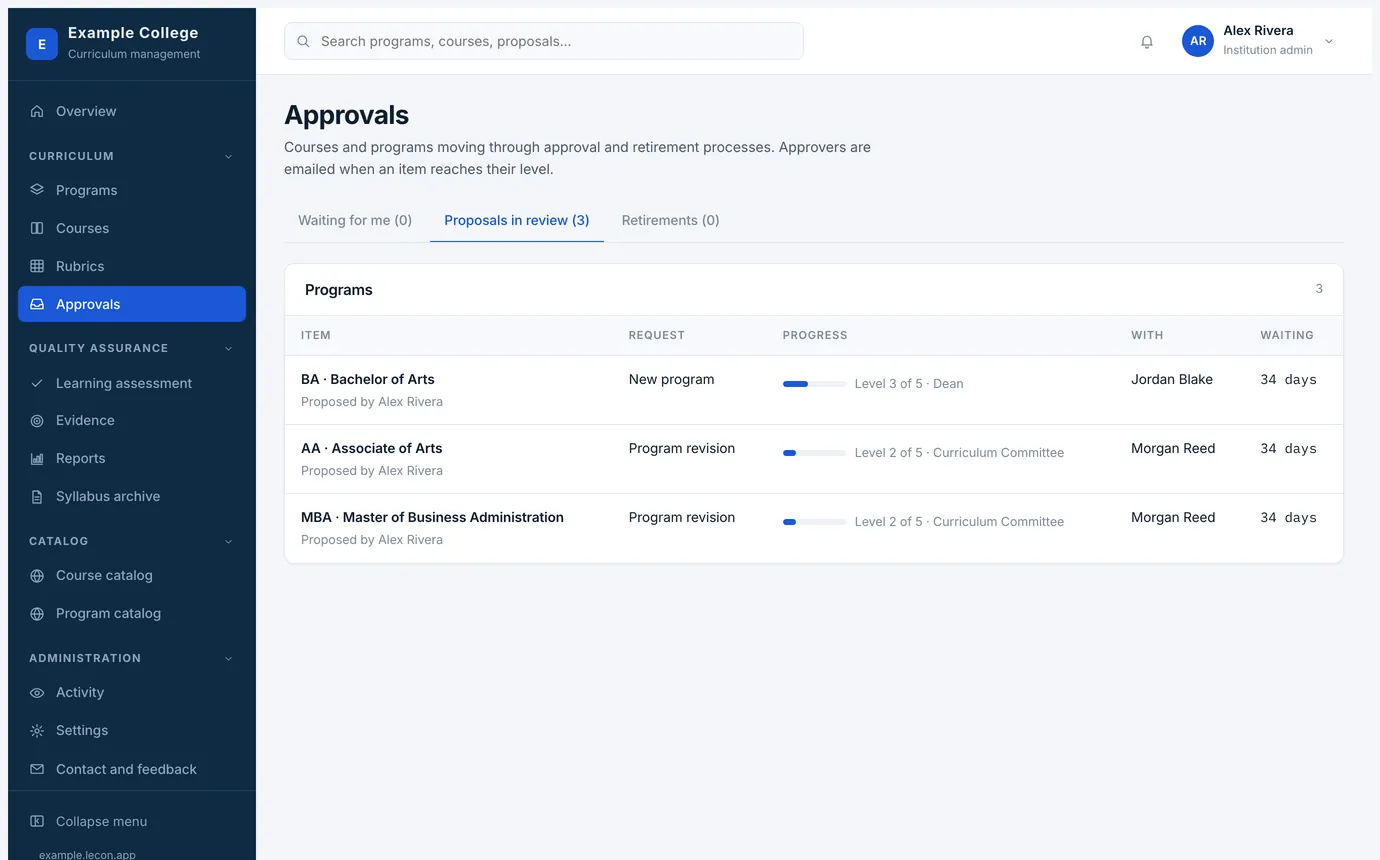The height and width of the screenshot is (860, 1380).
Task: Click the Courses book icon
Action: click(37, 228)
